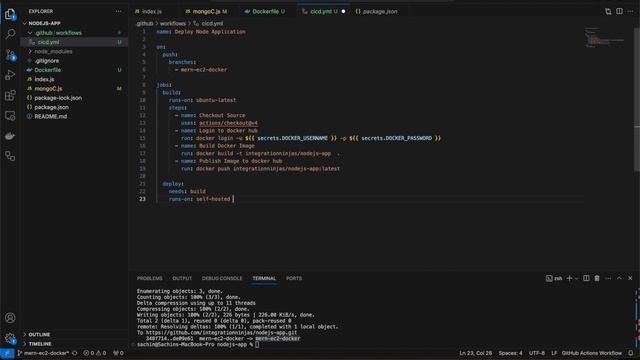Switch to the package.json editor tab
The width and height of the screenshot is (640, 360).
click(376, 11)
